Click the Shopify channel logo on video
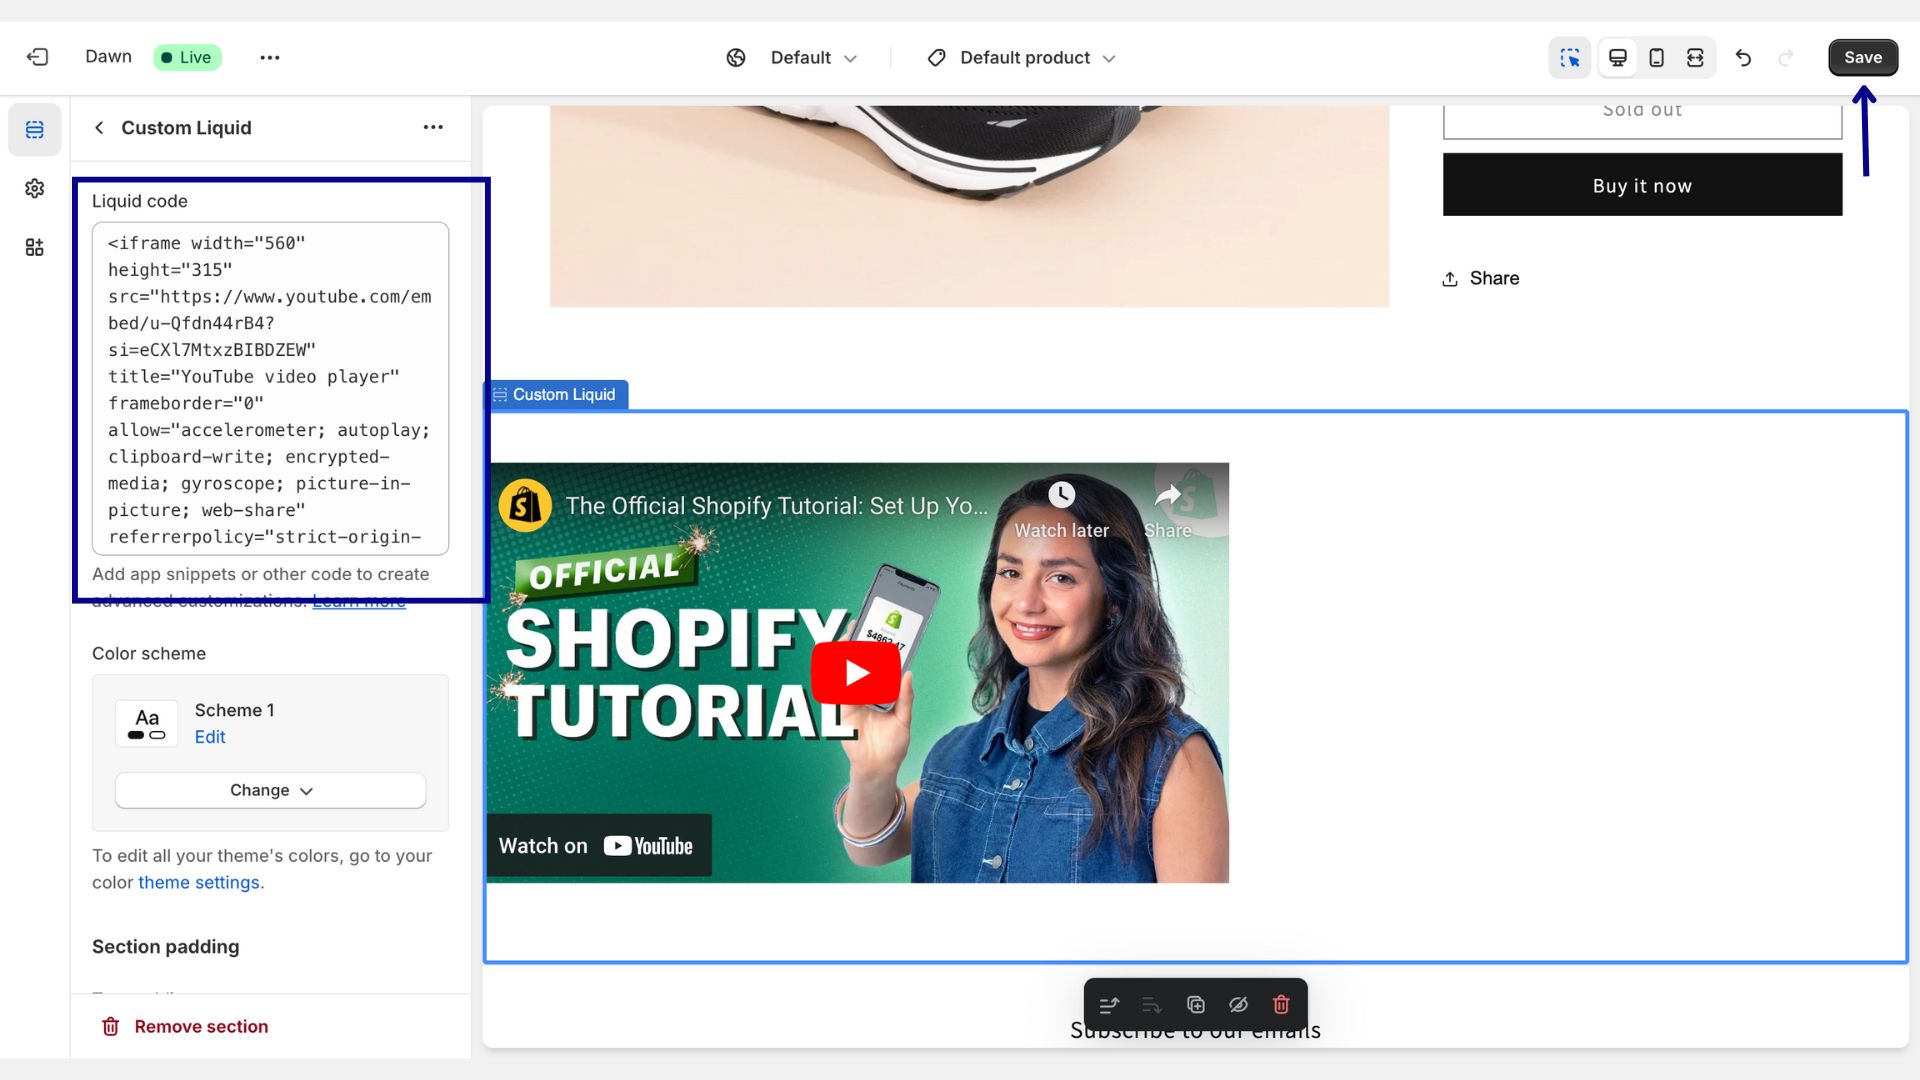 click(525, 505)
